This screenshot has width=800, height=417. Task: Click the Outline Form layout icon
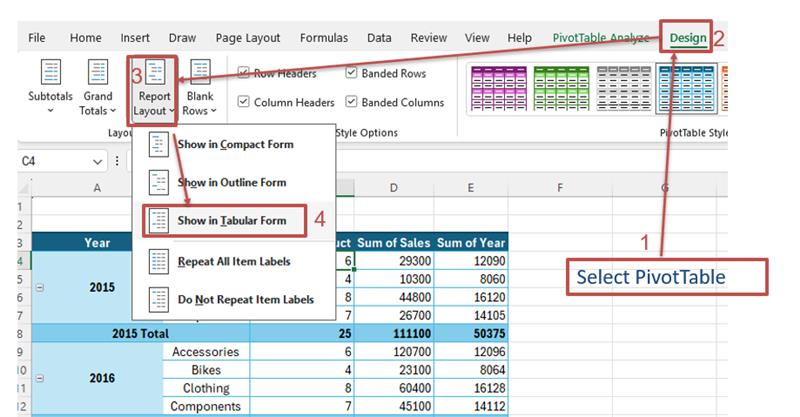(x=159, y=182)
